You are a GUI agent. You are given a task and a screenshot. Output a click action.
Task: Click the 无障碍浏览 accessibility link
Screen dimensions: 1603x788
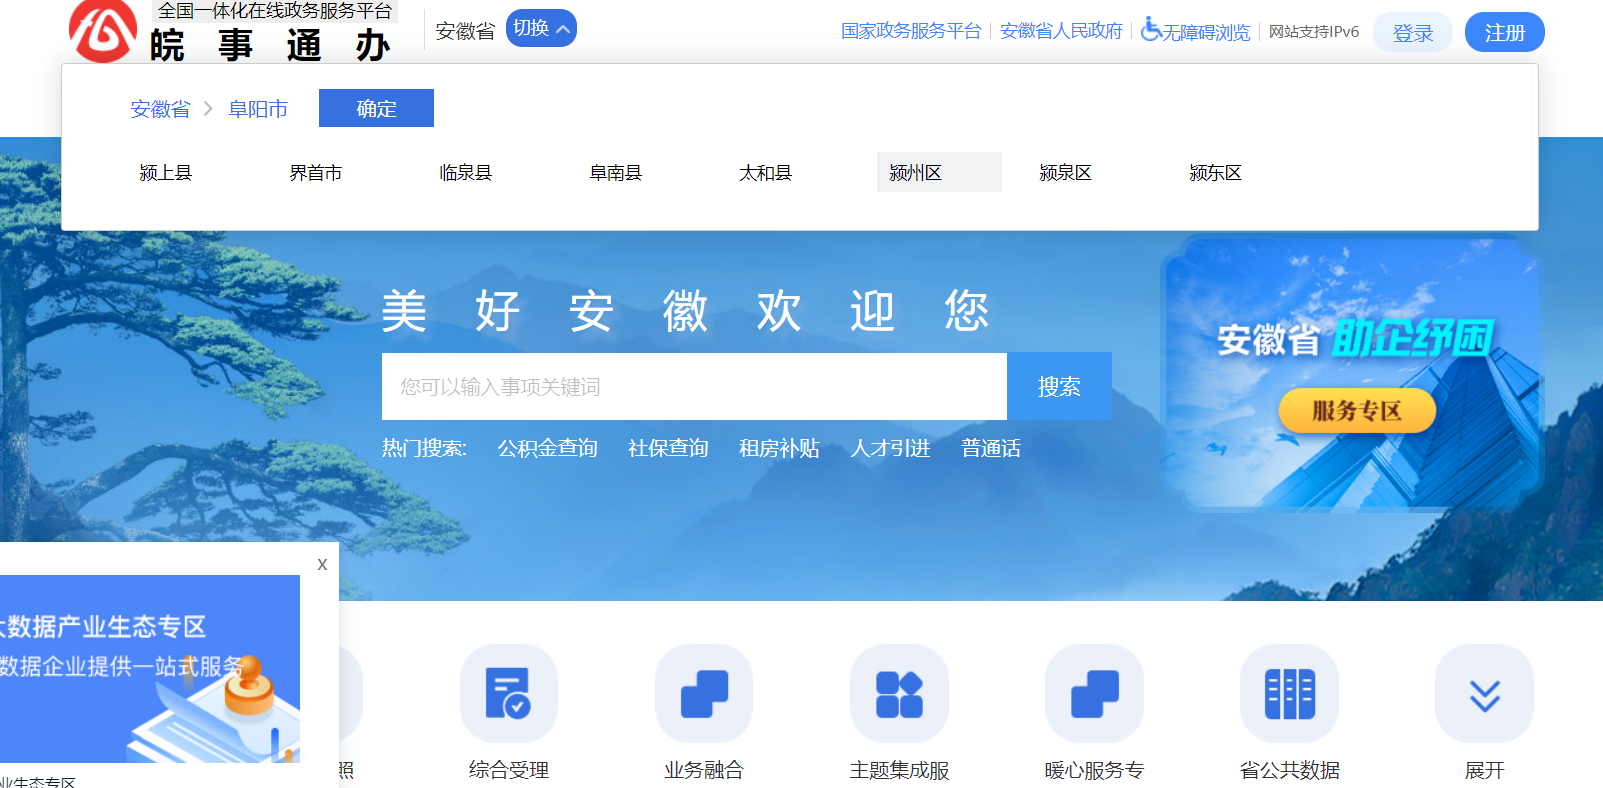click(1196, 32)
